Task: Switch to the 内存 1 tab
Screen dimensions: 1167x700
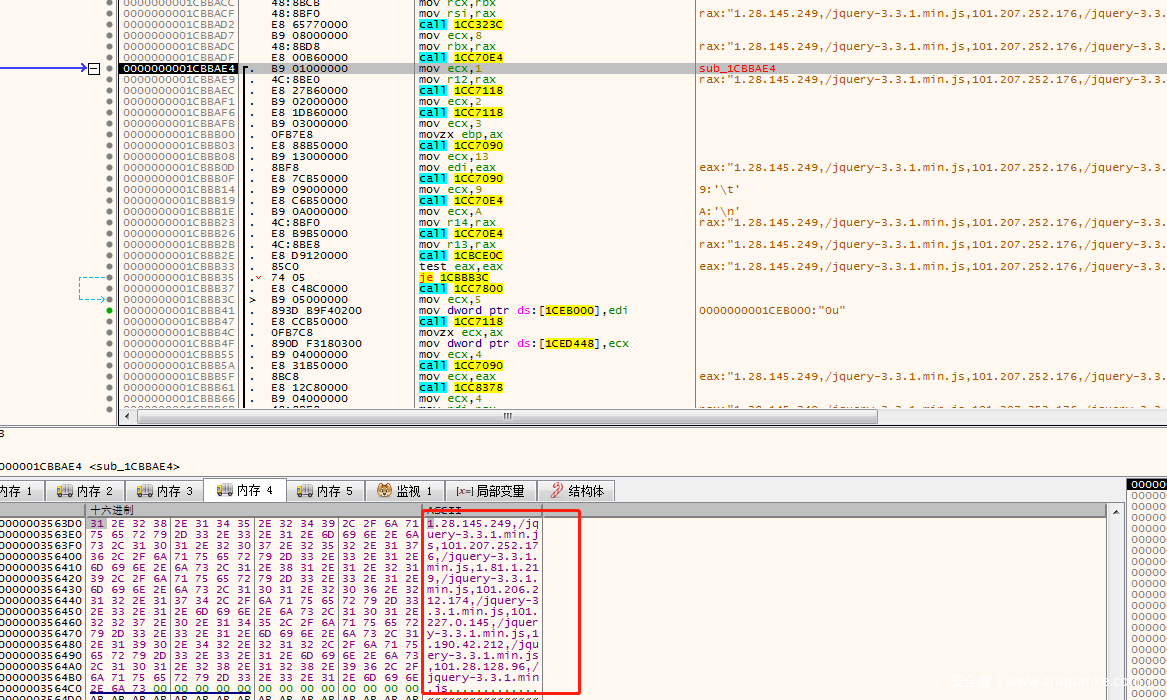Action: click(16, 491)
